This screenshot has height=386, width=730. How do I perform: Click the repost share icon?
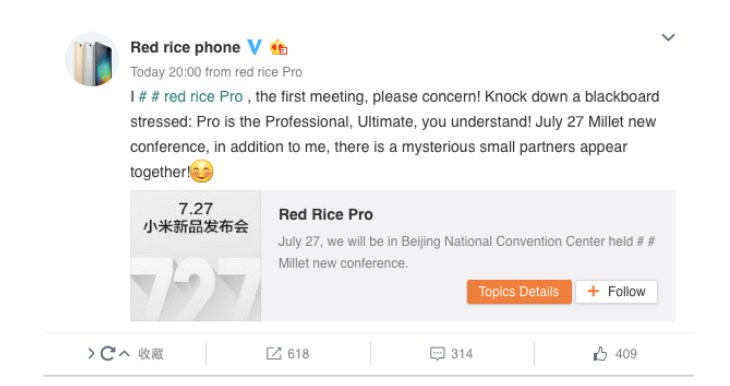(x=274, y=353)
